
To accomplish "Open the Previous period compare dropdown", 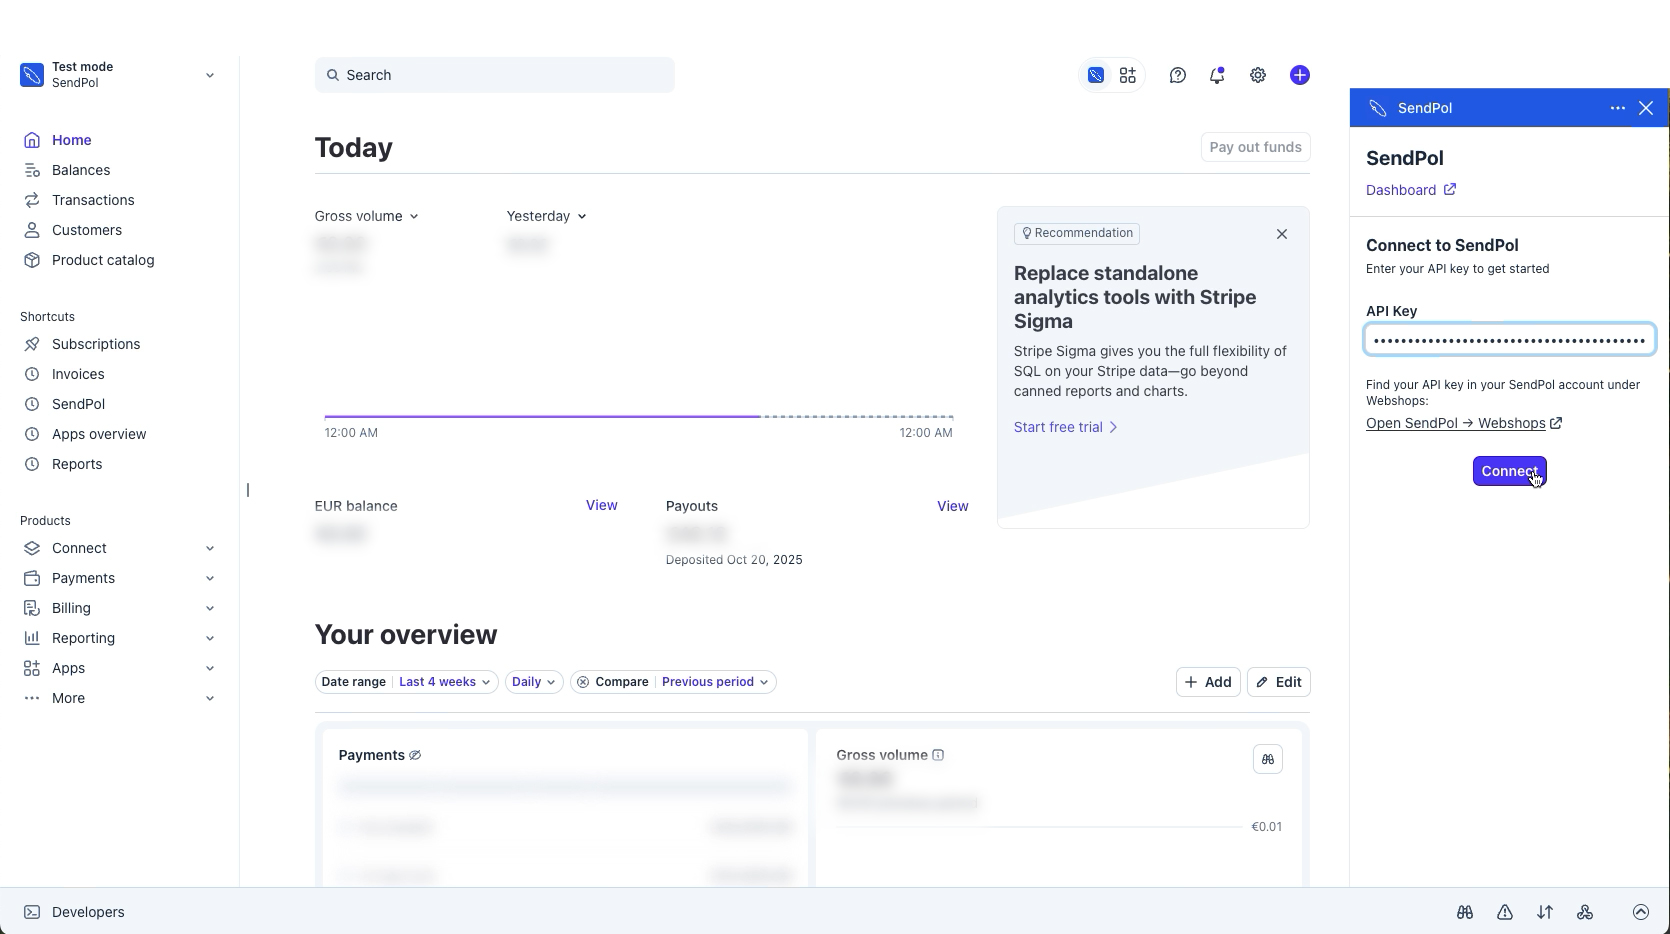I will pos(715,682).
